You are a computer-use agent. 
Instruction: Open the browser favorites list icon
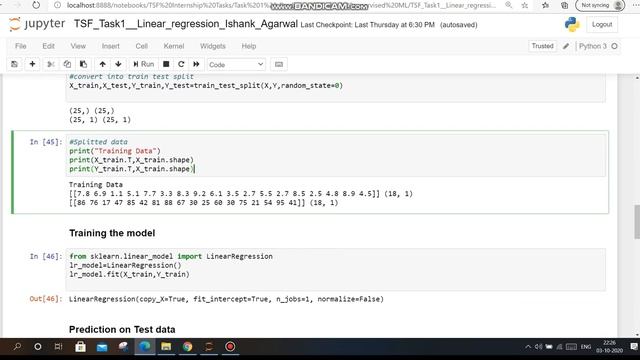point(545,5)
